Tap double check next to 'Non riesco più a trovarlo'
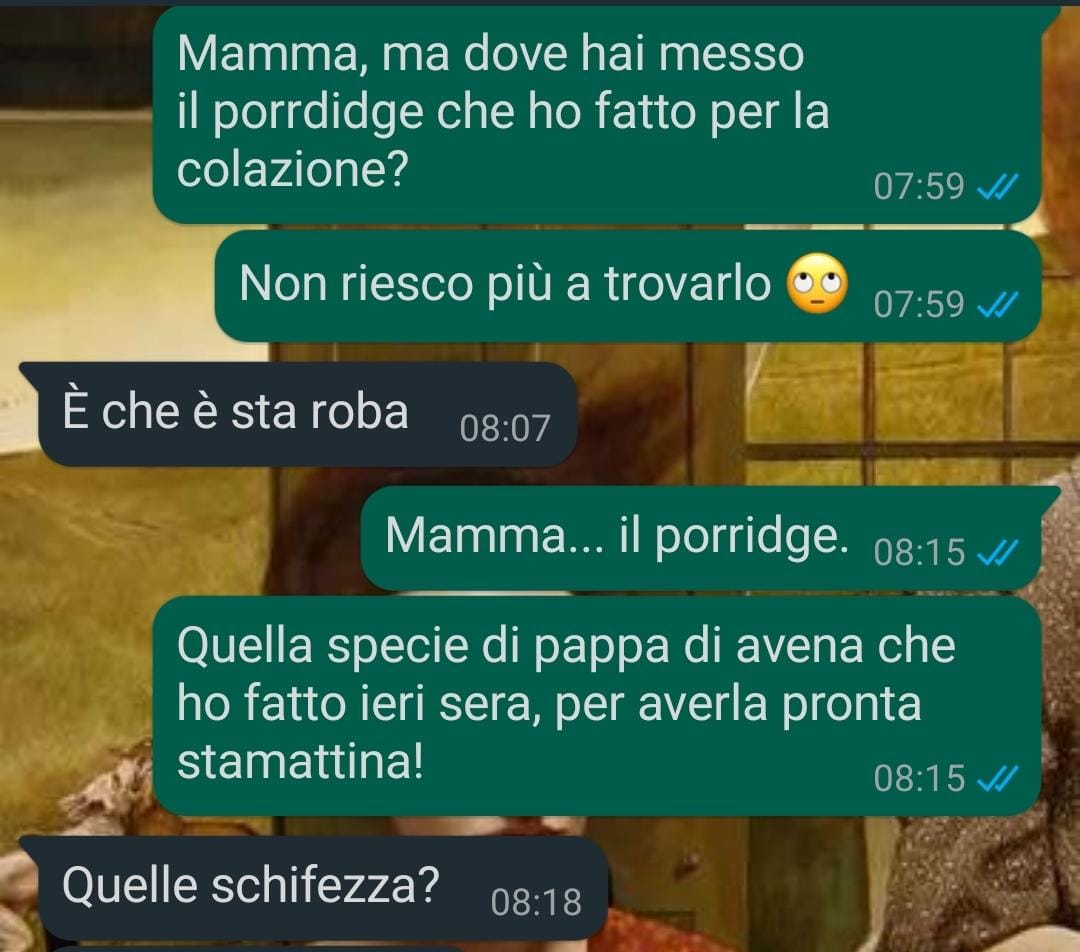This screenshot has width=1080, height=952. [997, 304]
